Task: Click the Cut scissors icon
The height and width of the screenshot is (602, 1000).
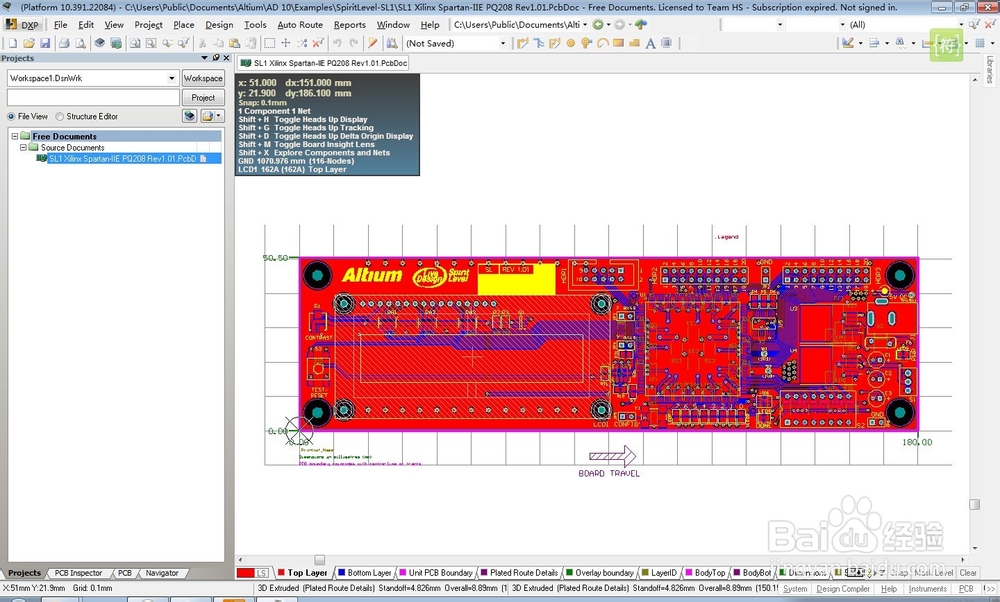Action: tap(202, 43)
